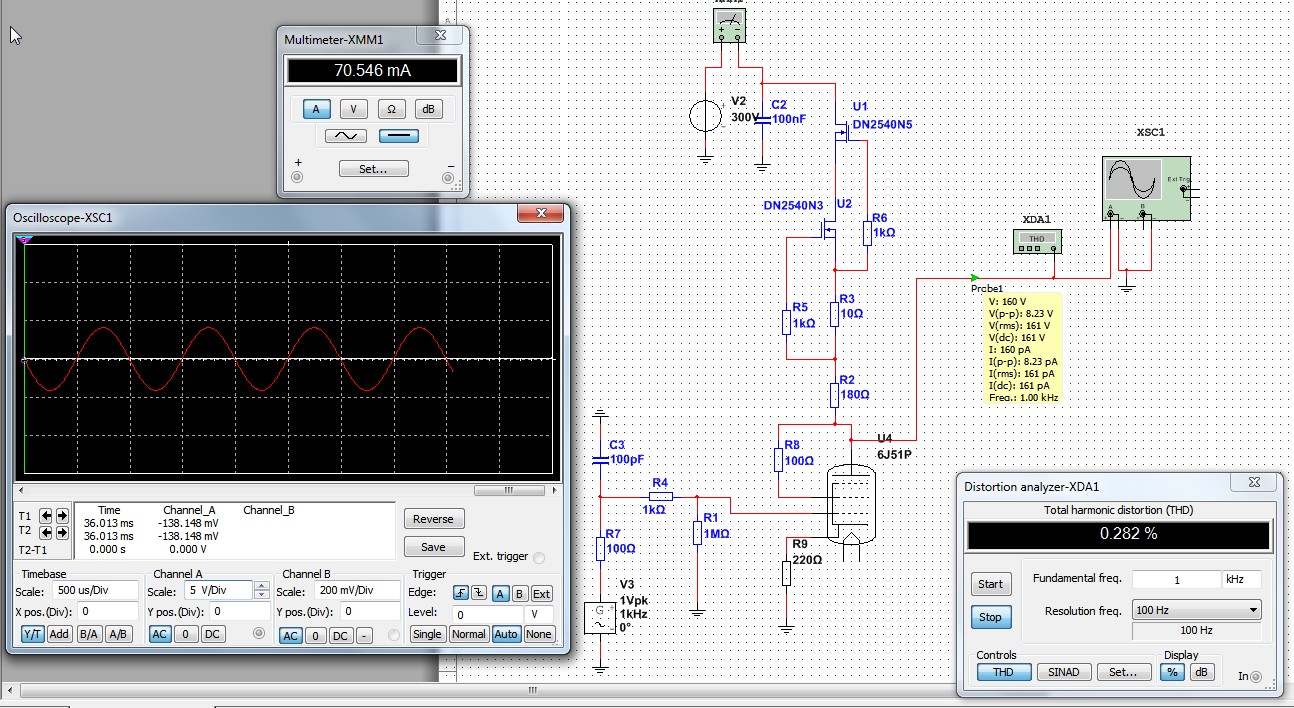Click the XDA1 distortion analyzer instrument icon
Viewport: 1294px width, 708px height.
[1037, 240]
